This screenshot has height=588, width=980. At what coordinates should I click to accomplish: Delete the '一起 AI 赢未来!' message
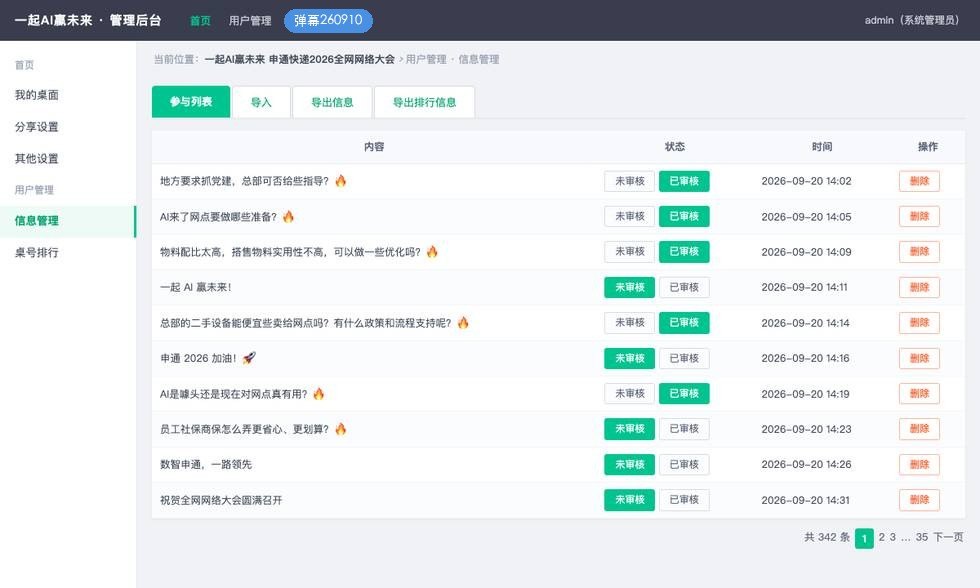pos(919,287)
